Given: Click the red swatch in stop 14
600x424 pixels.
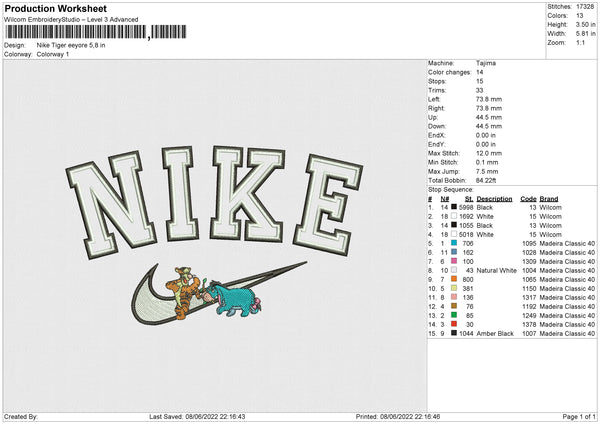Looking at the screenshot, I should point(454,325).
